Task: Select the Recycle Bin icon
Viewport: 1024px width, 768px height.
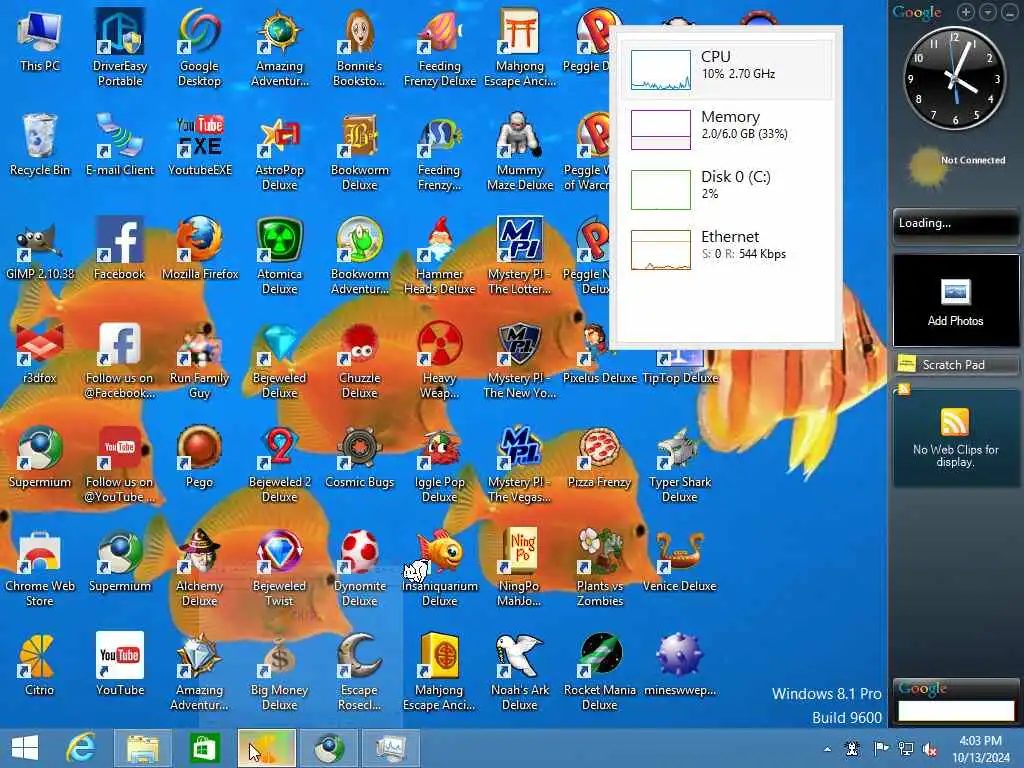Action: coord(40,145)
